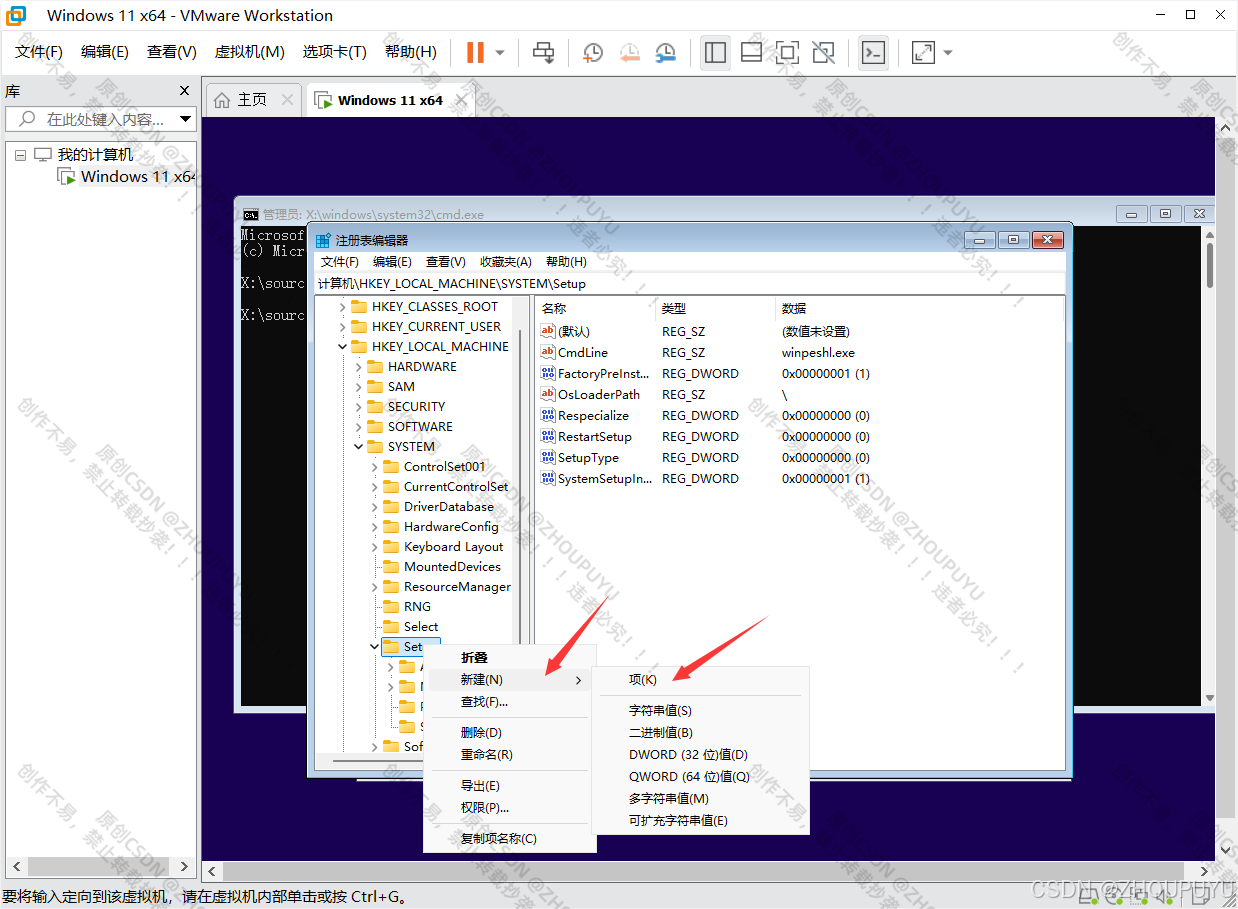This screenshot has height=909, width=1238.
Task: Toggle the thumbnail bar view
Action: 751,52
